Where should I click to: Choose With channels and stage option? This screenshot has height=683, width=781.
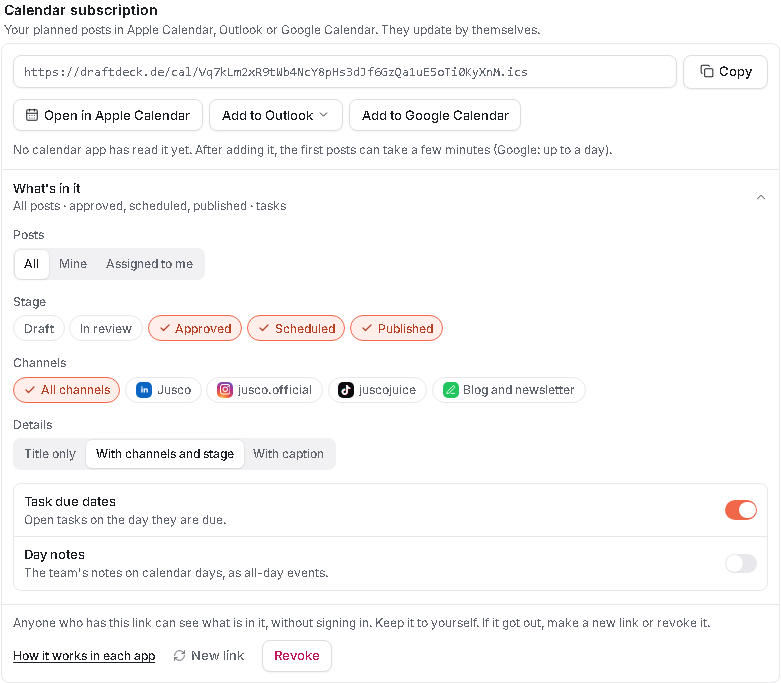(x=165, y=453)
